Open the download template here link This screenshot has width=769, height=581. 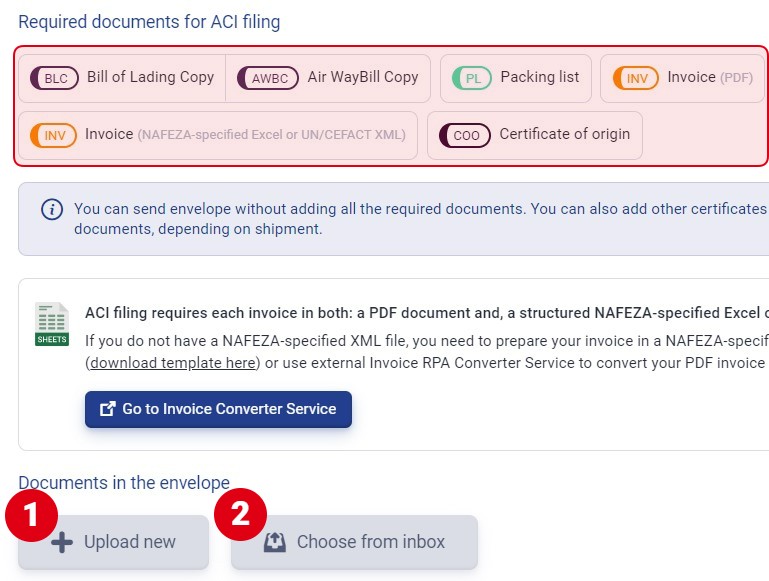173,363
